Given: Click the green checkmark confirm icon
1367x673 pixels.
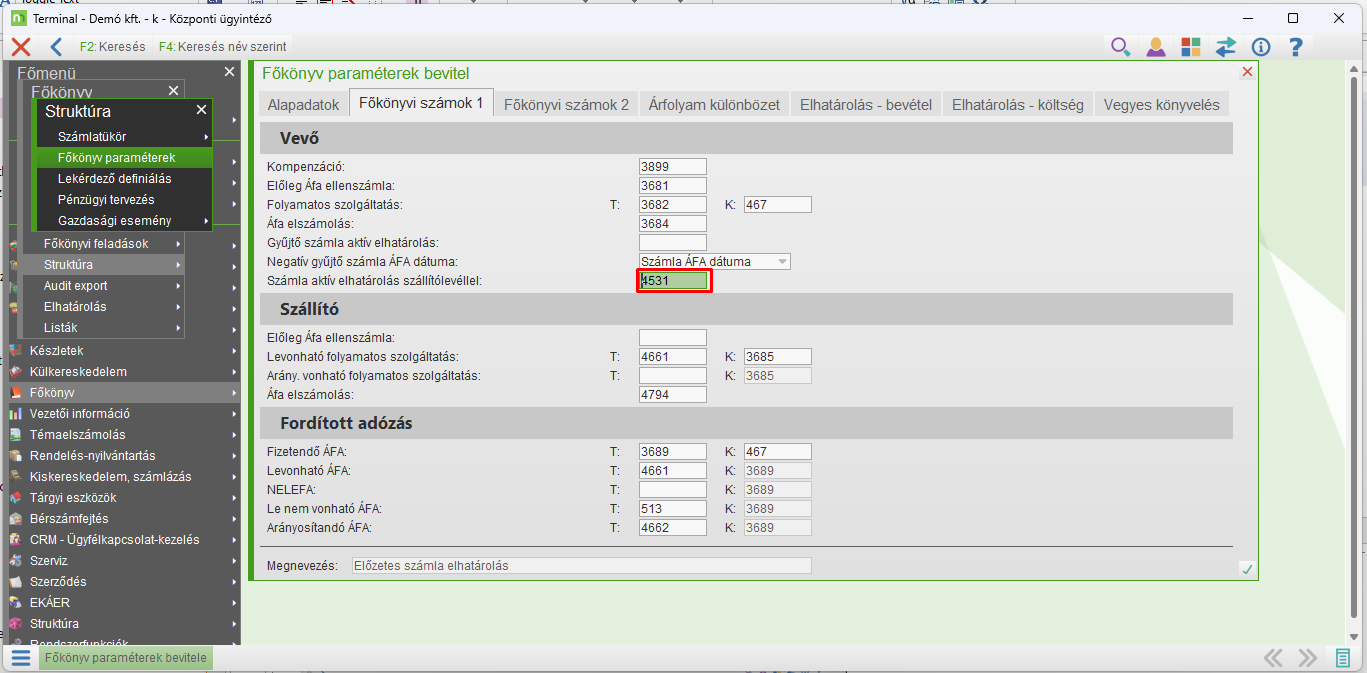Looking at the screenshot, I should click(1246, 568).
